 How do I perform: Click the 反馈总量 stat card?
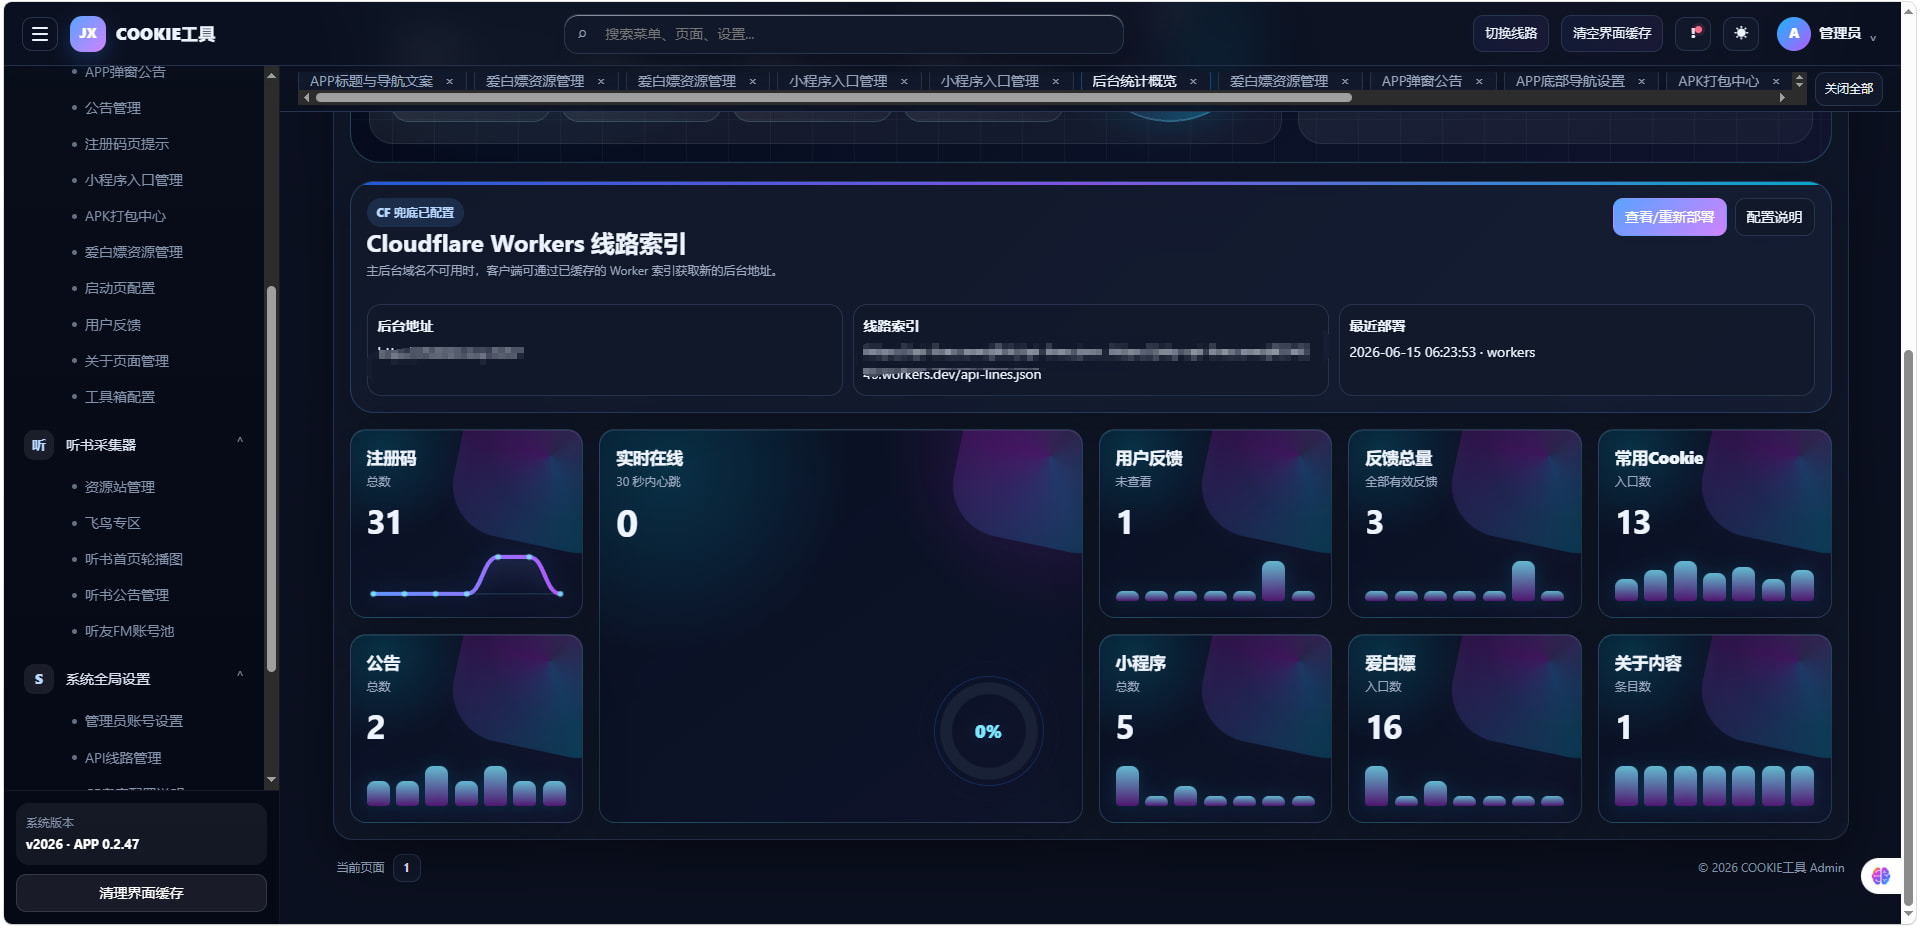click(1464, 523)
